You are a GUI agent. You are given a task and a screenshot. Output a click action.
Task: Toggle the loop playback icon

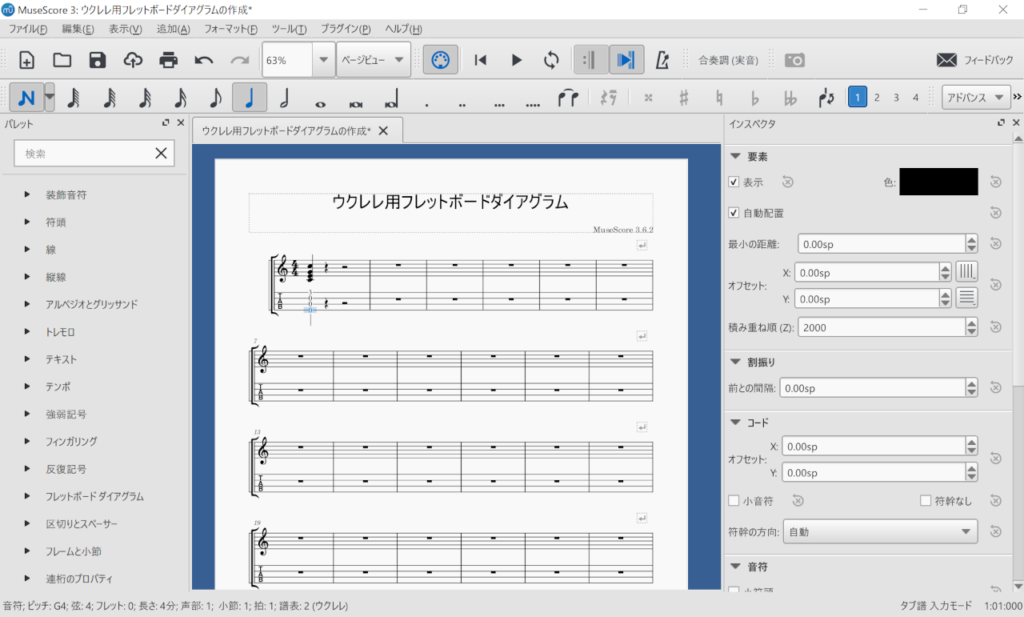[x=551, y=60]
